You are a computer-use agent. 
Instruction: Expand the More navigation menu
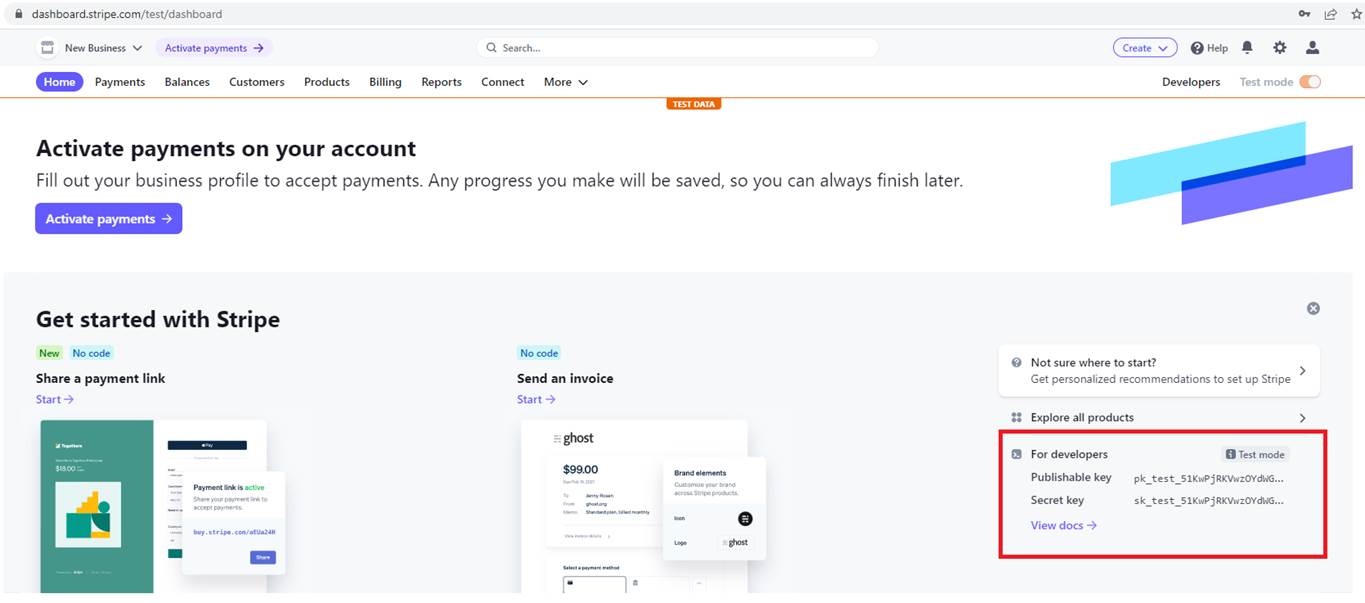pos(565,82)
